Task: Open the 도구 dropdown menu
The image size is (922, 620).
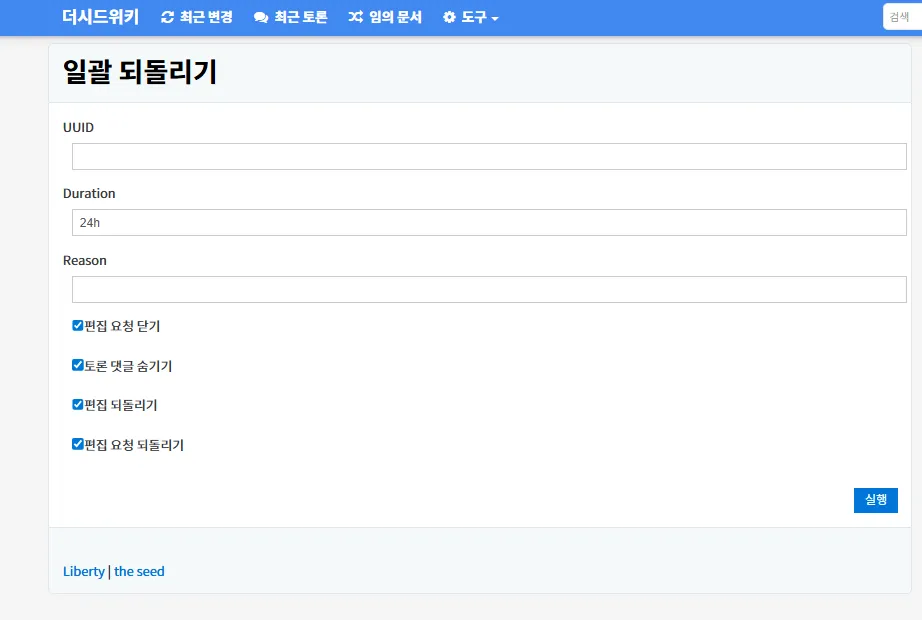Action: [470, 17]
